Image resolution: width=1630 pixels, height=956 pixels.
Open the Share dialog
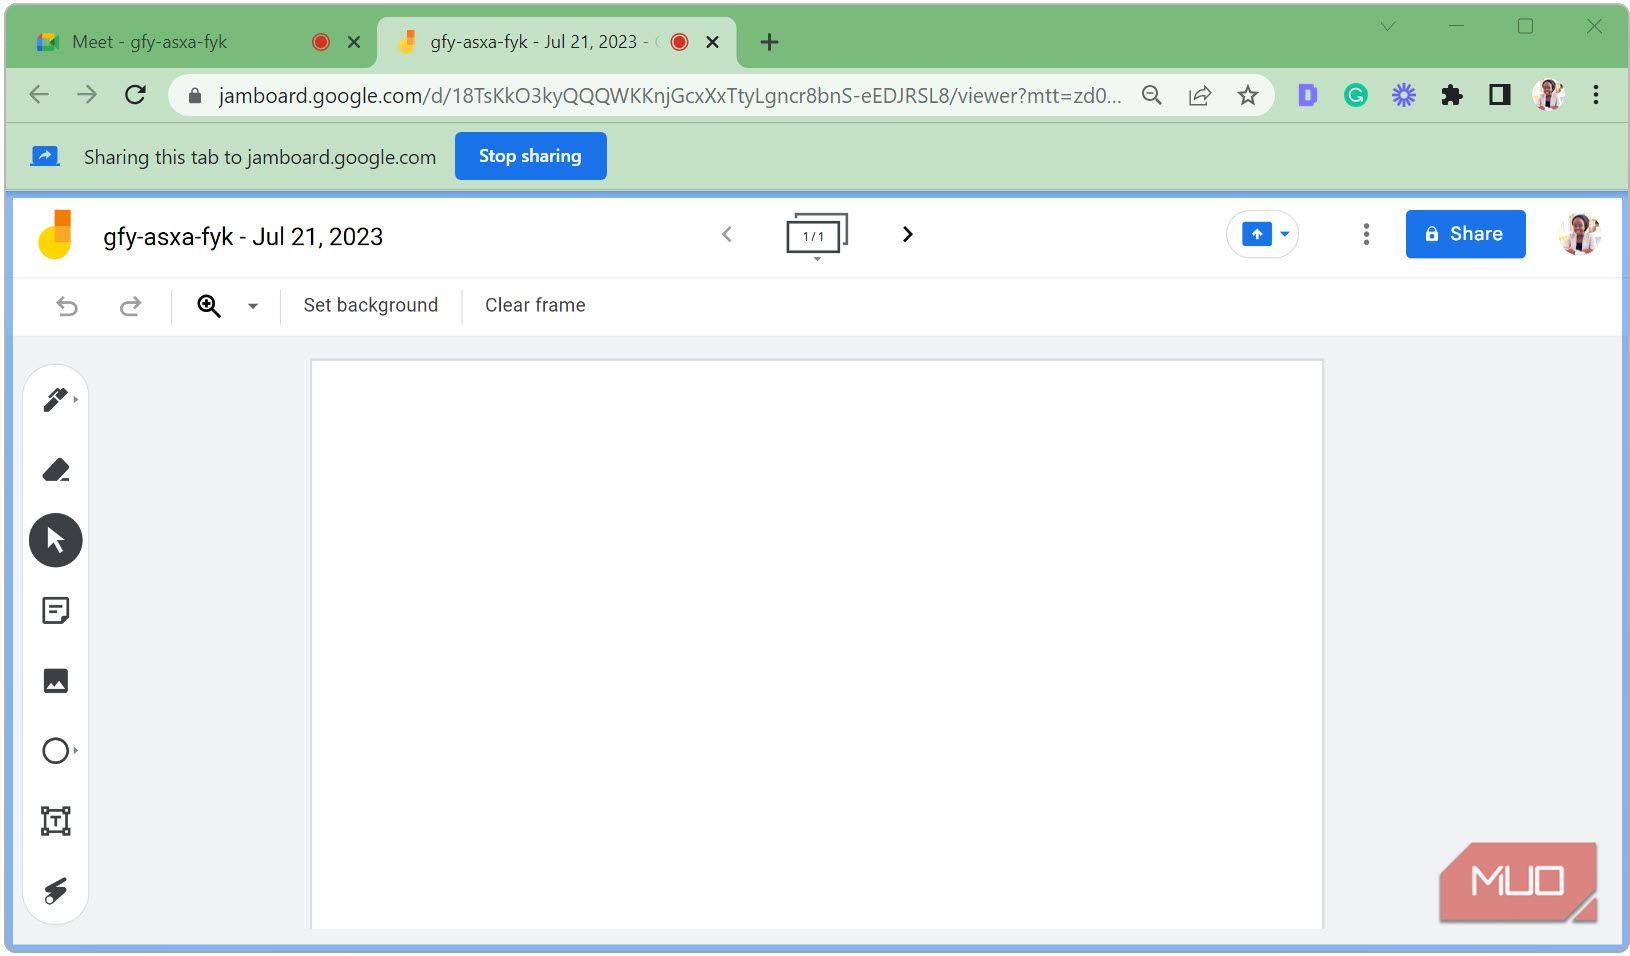(1465, 234)
